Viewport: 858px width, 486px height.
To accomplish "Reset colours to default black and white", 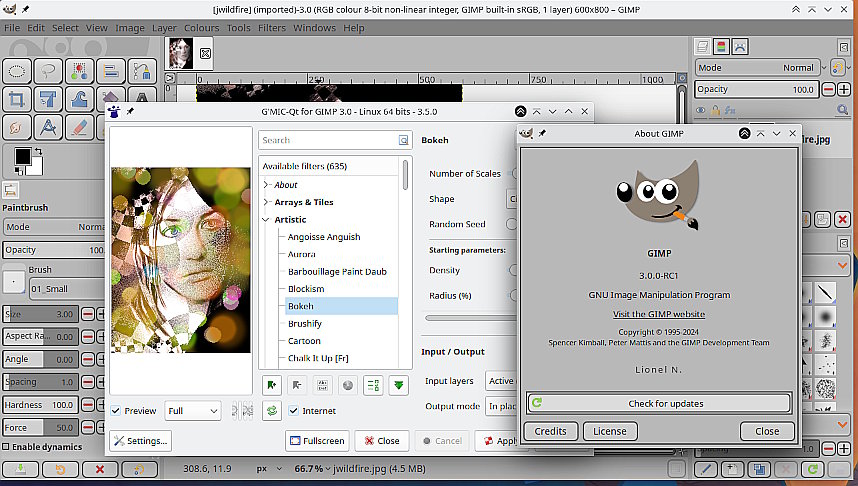I will 19,171.
